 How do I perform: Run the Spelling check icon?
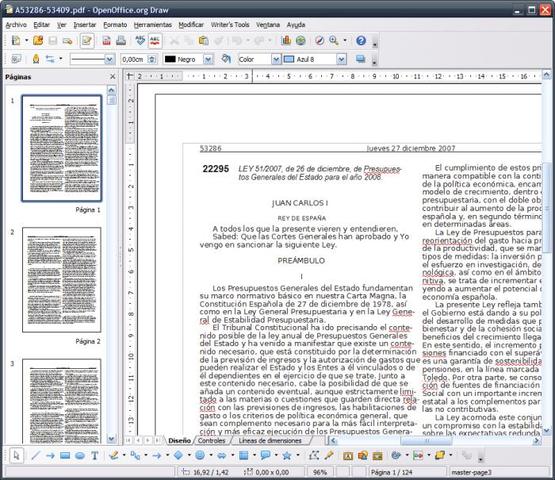141,41
